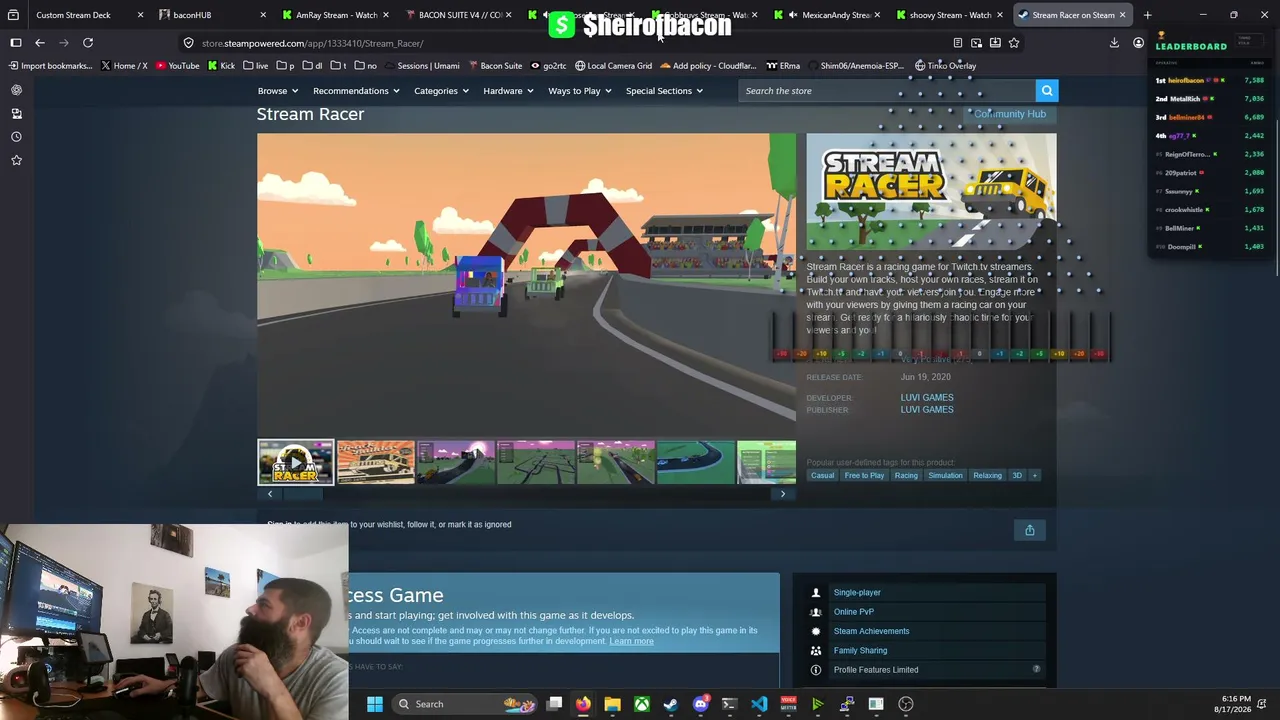Click the Casual tag
This screenshot has width=1280, height=720.
pyautogui.click(x=822, y=475)
